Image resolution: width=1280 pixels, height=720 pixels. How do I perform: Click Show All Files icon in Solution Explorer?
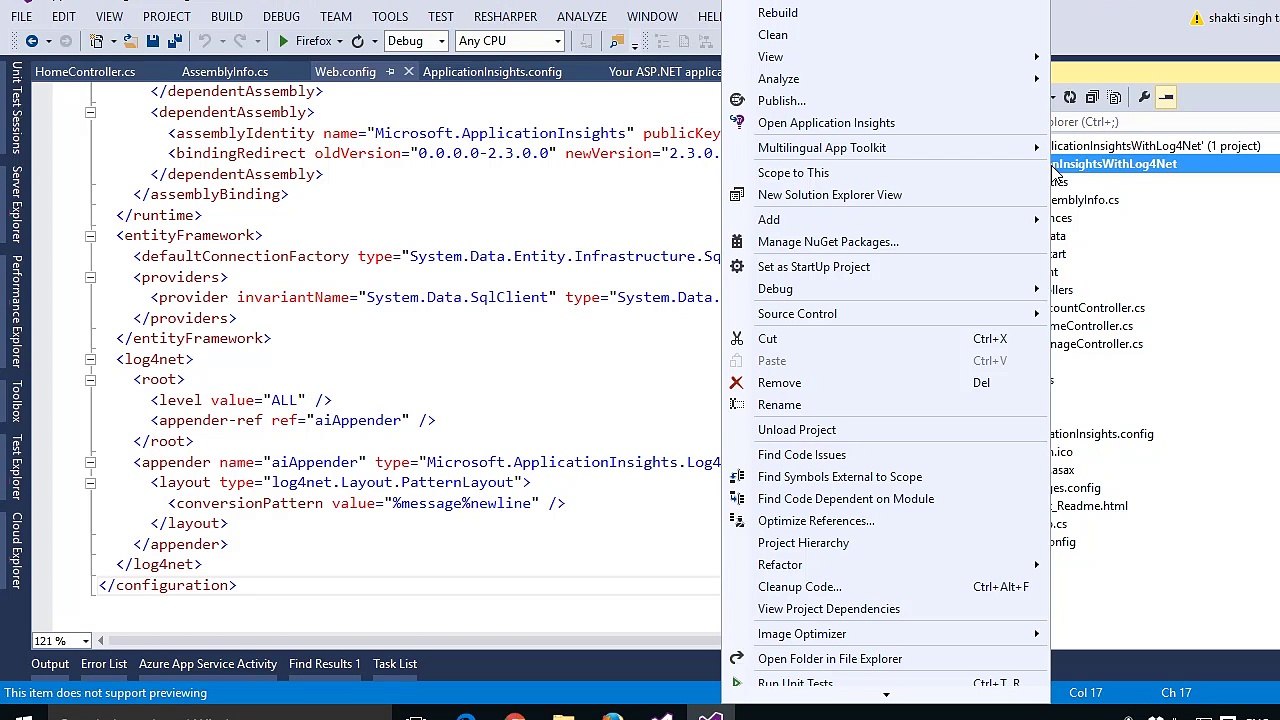pos(1114,97)
